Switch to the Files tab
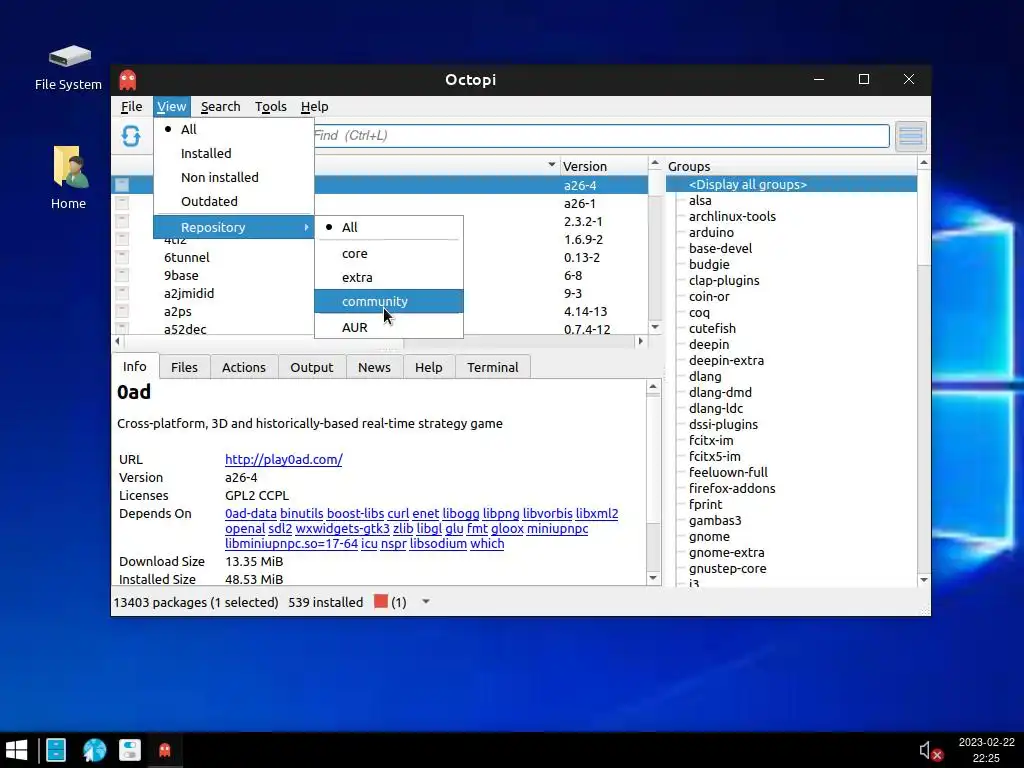 [184, 367]
